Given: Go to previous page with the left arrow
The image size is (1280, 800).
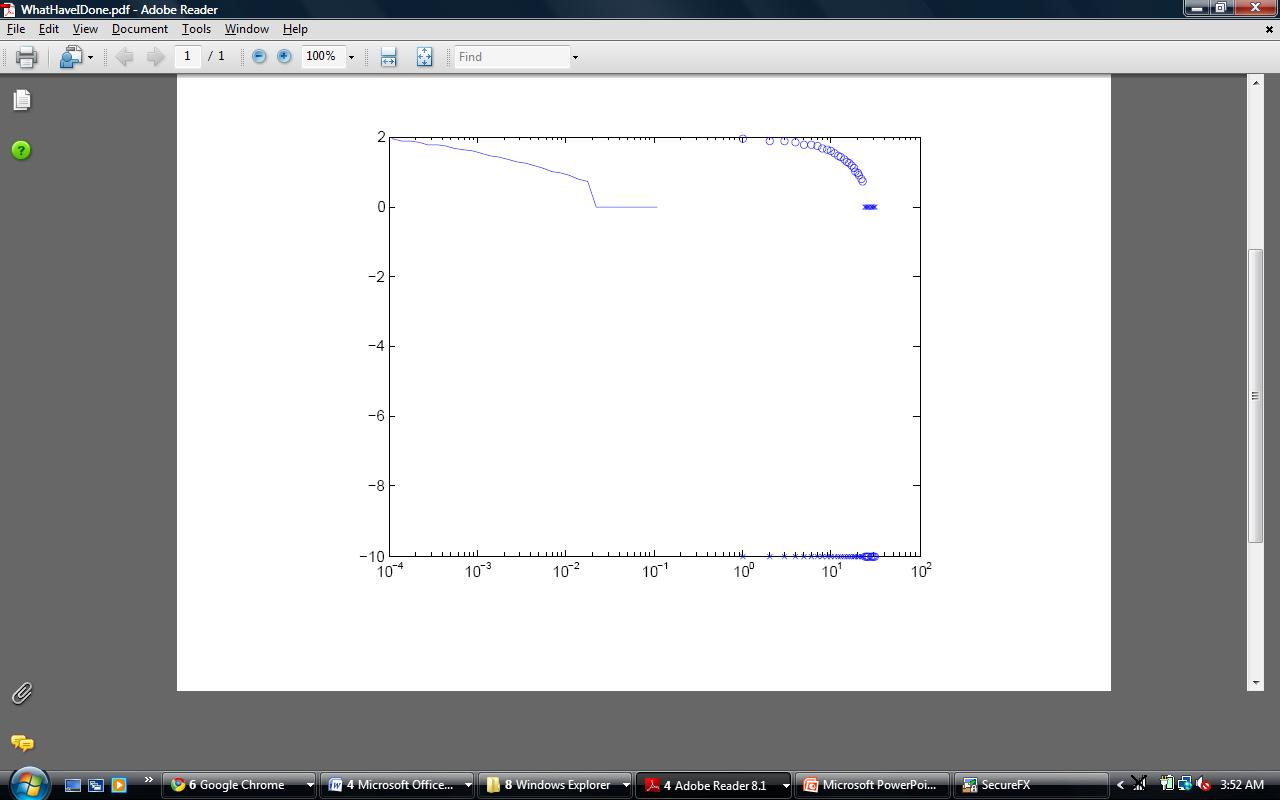Looking at the screenshot, I should coord(125,57).
